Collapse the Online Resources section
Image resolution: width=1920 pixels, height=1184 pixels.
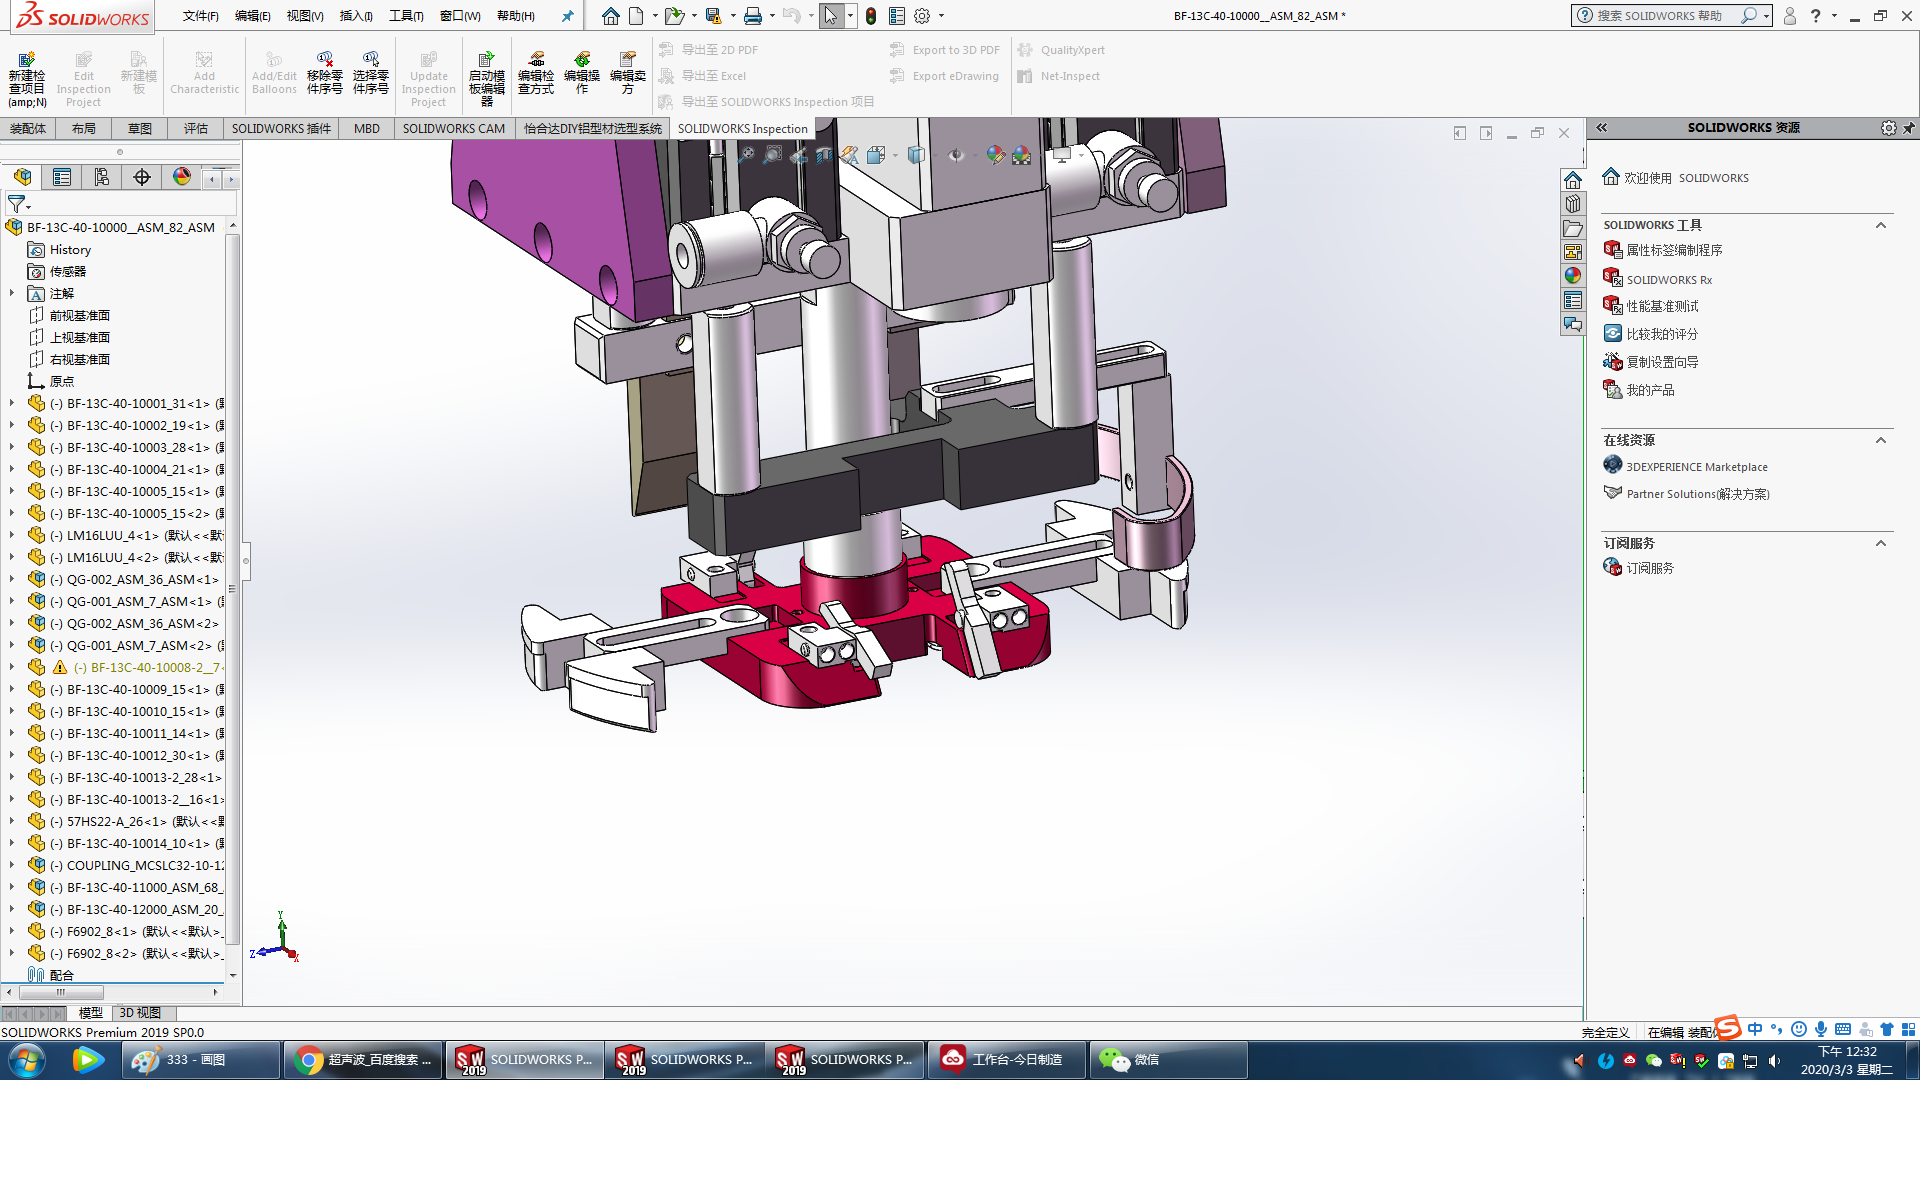(x=1880, y=441)
